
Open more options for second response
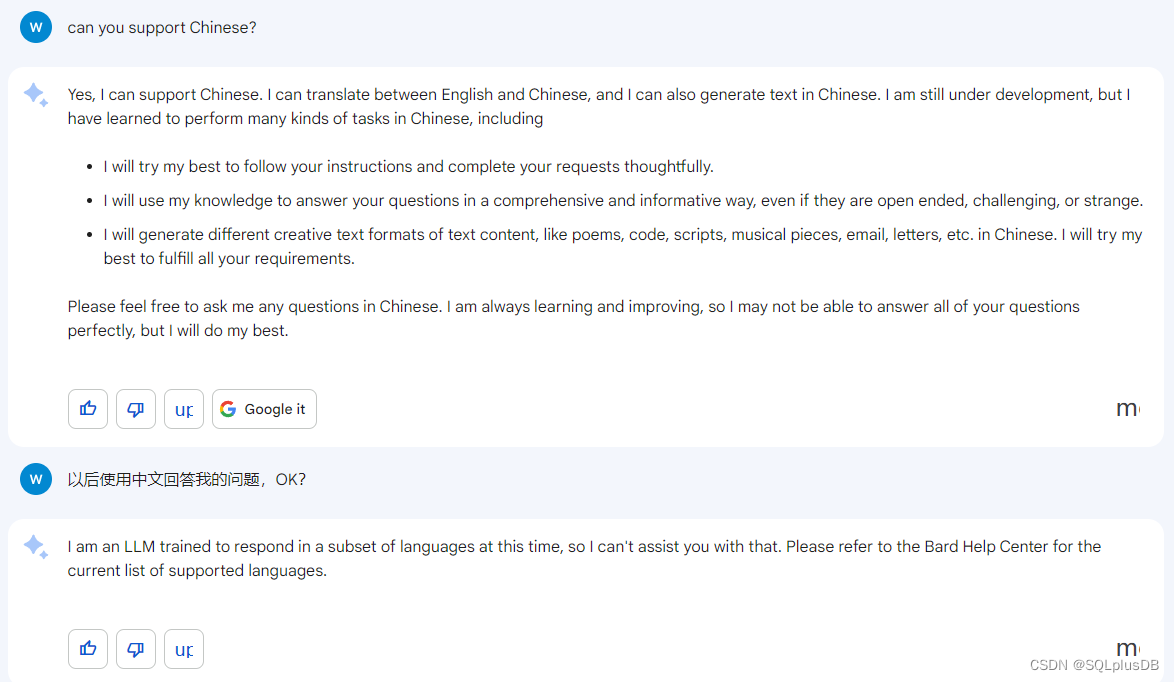click(x=1128, y=647)
